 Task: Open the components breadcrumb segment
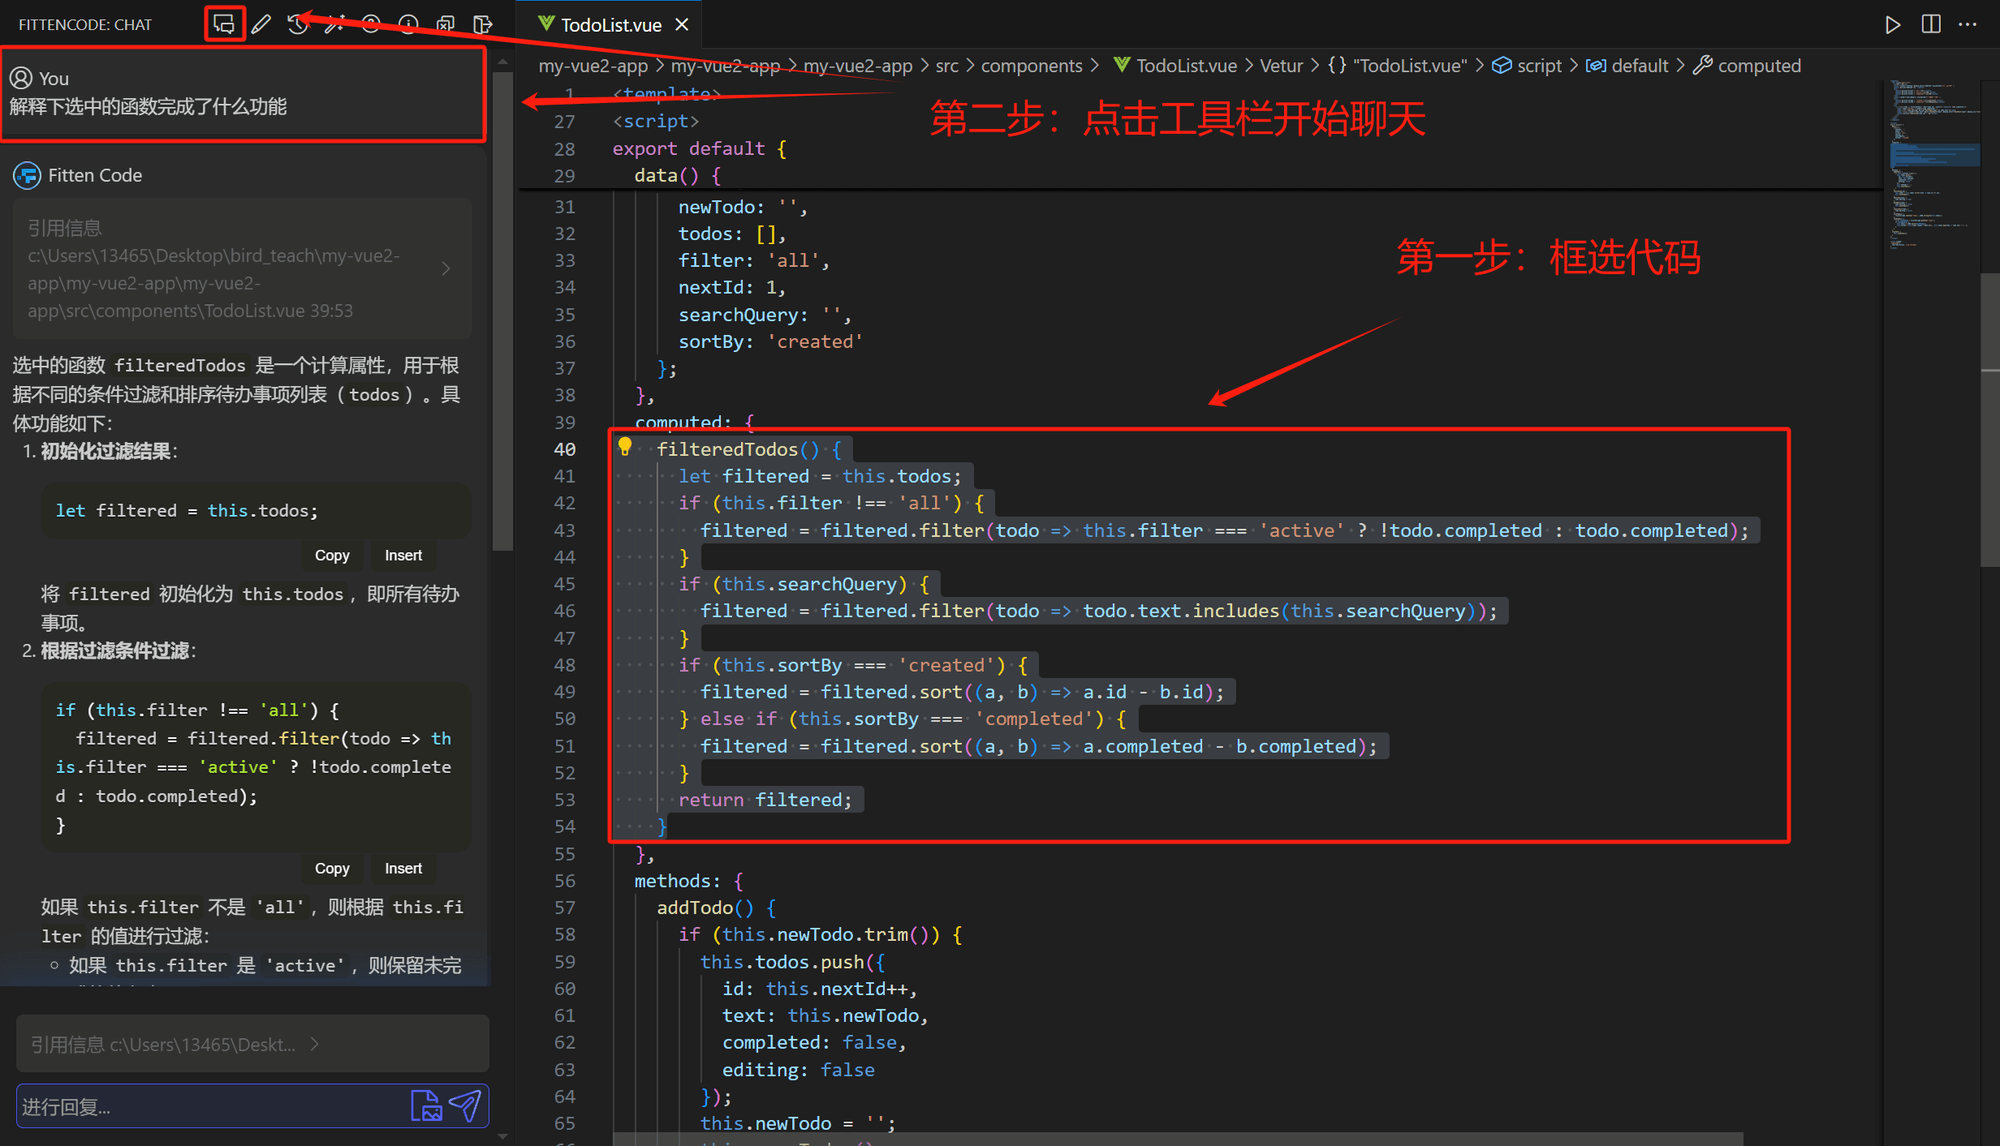1031,65
